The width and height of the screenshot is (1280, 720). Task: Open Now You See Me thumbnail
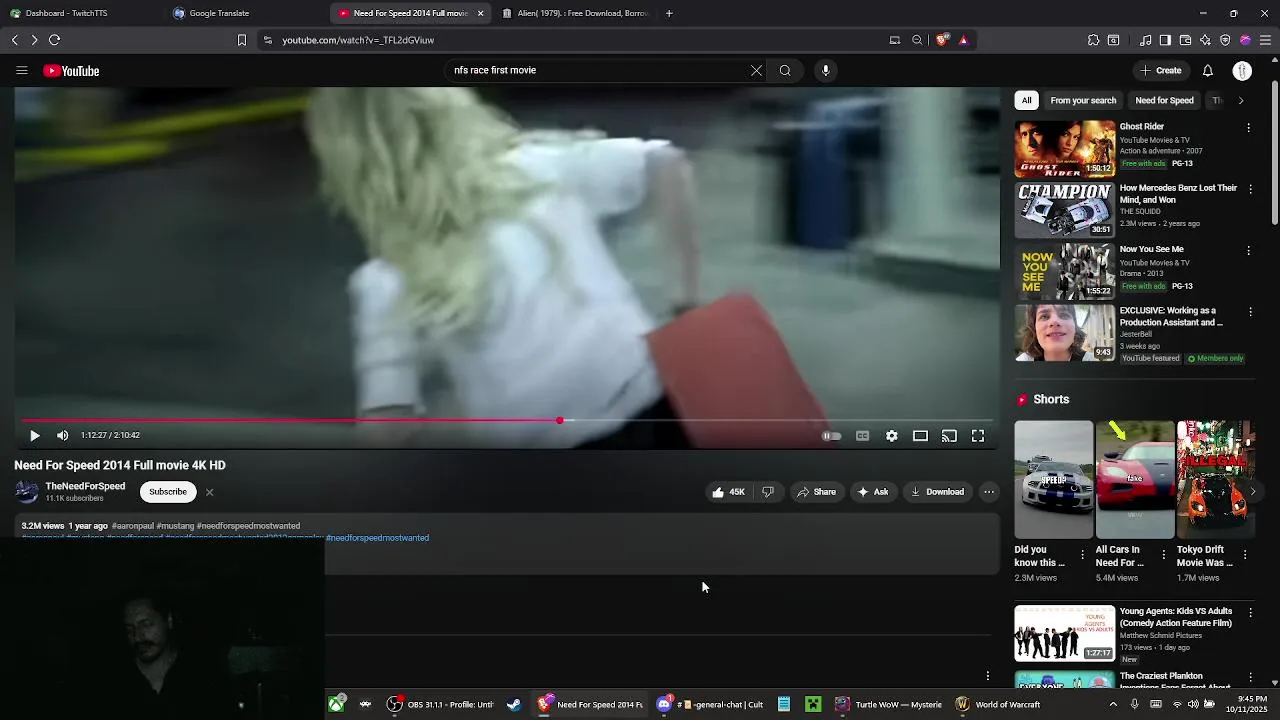pos(1065,271)
